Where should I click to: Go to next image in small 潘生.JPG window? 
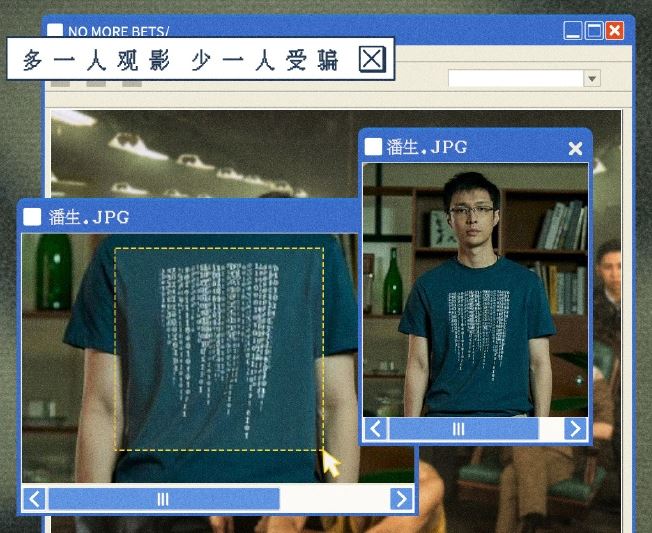click(575, 429)
